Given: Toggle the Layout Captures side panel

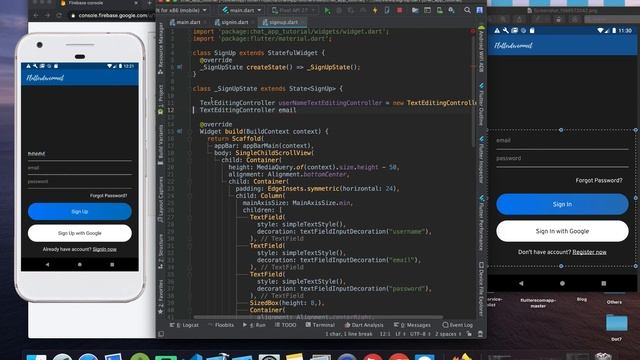Looking at the screenshot, I should [161, 200].
